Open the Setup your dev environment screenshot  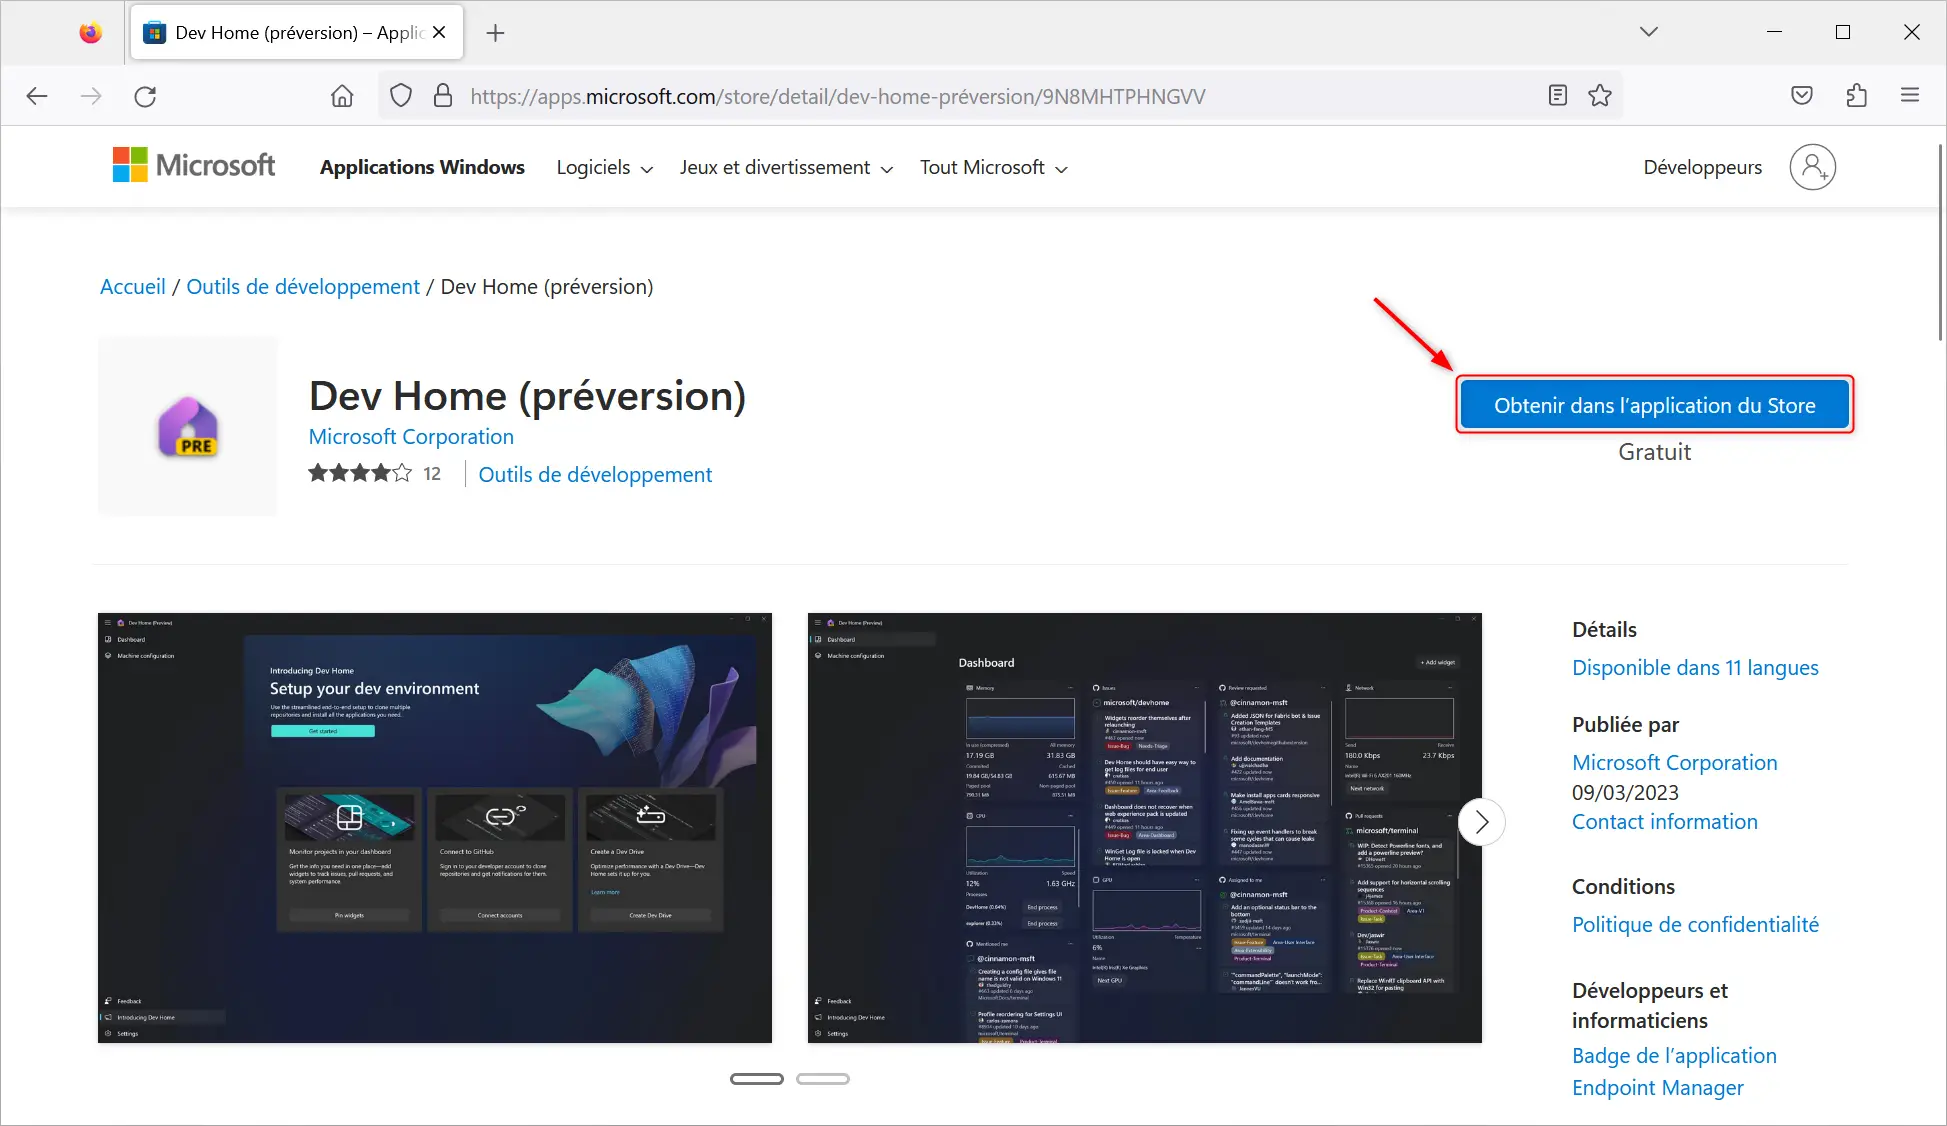435,828
